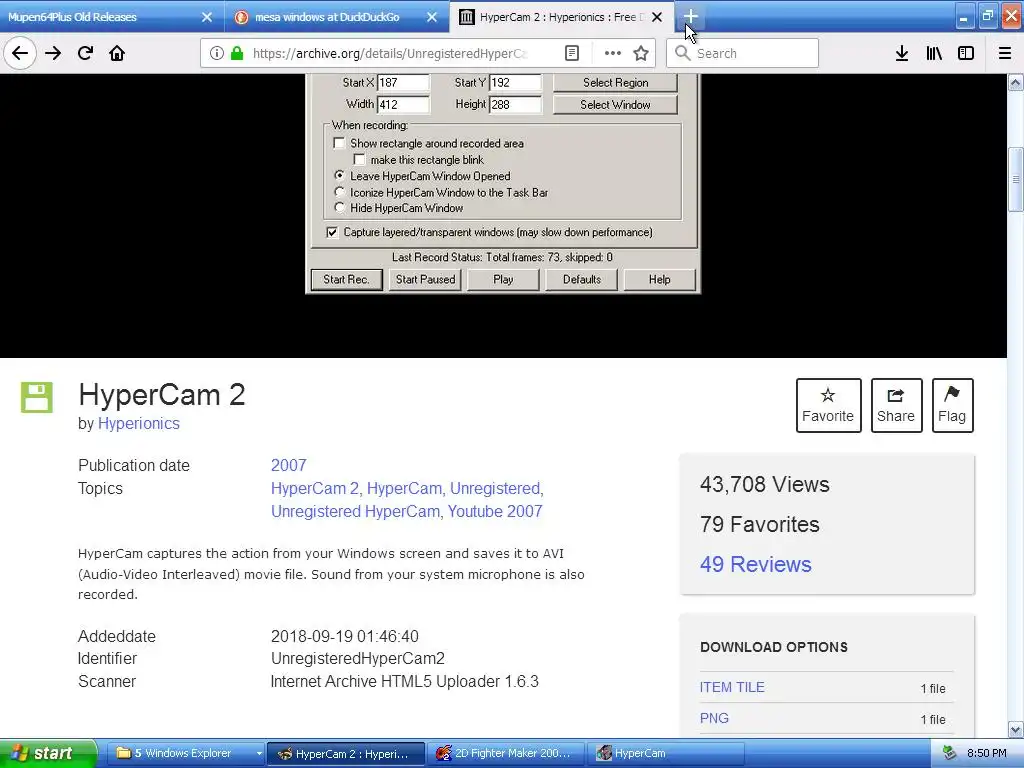Click the Start X value field

(403, 82)
